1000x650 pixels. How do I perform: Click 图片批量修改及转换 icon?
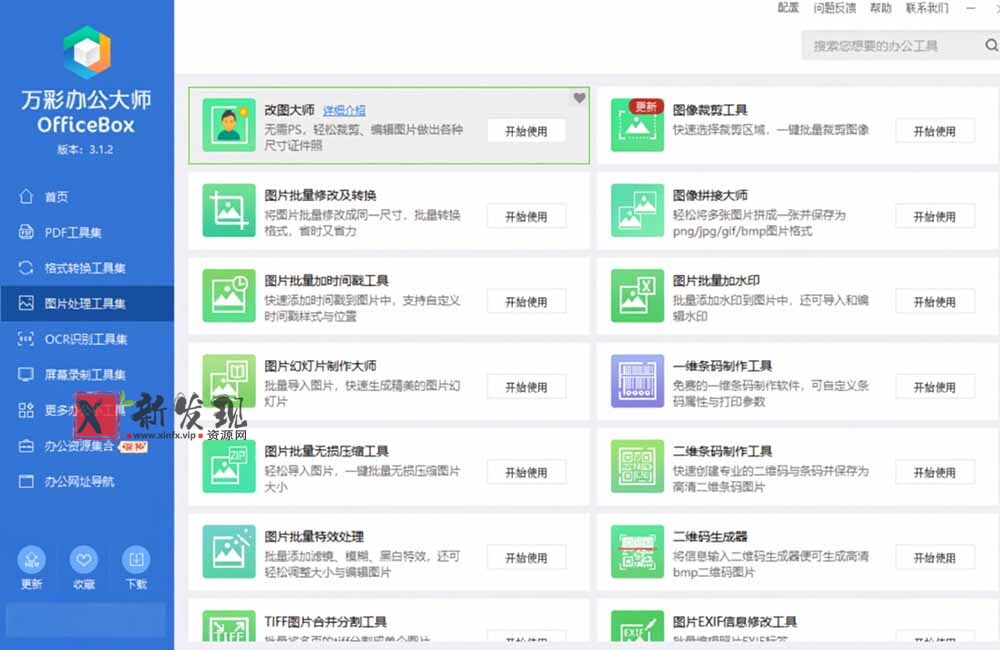tap(229, 210)
